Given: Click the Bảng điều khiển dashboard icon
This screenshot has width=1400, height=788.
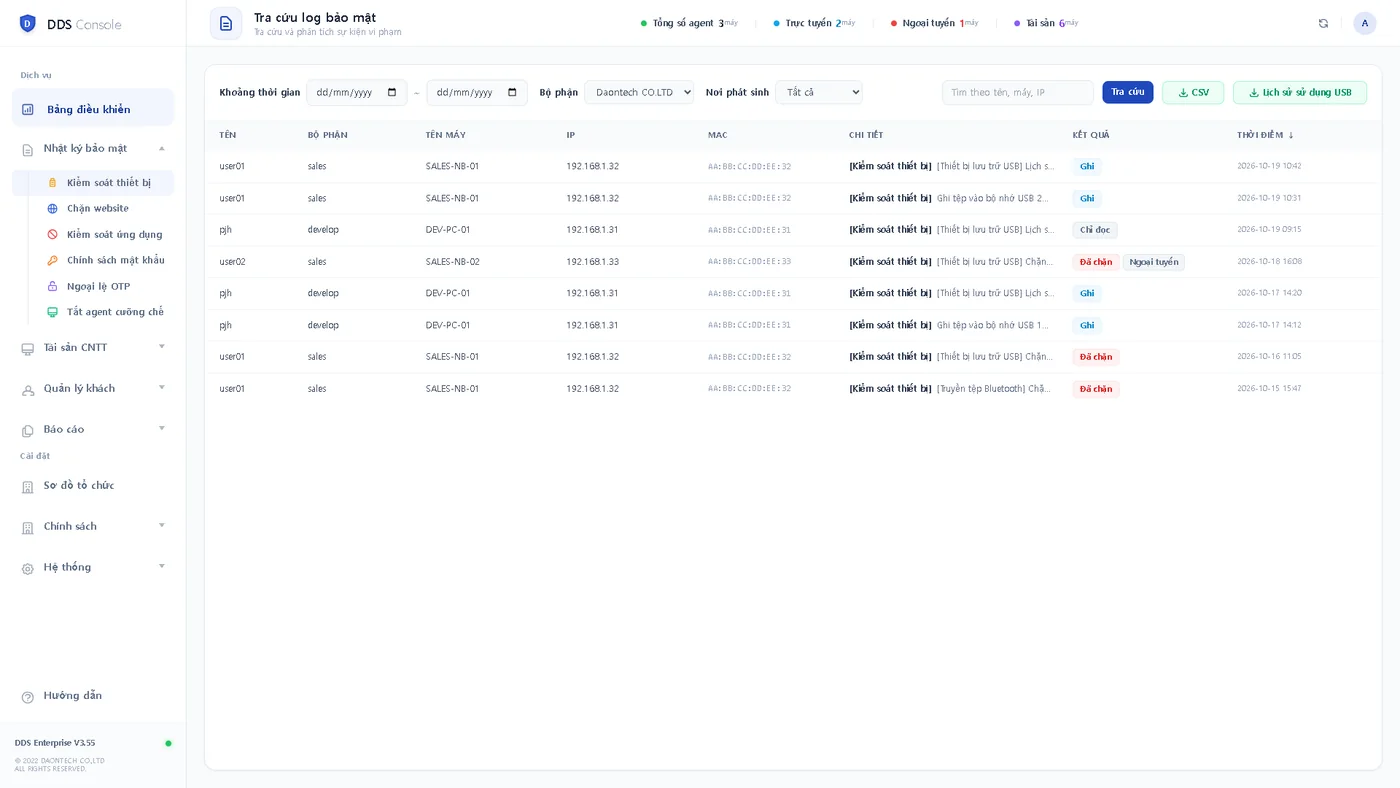Looking at the screenshot, I should tap(28, 109).
